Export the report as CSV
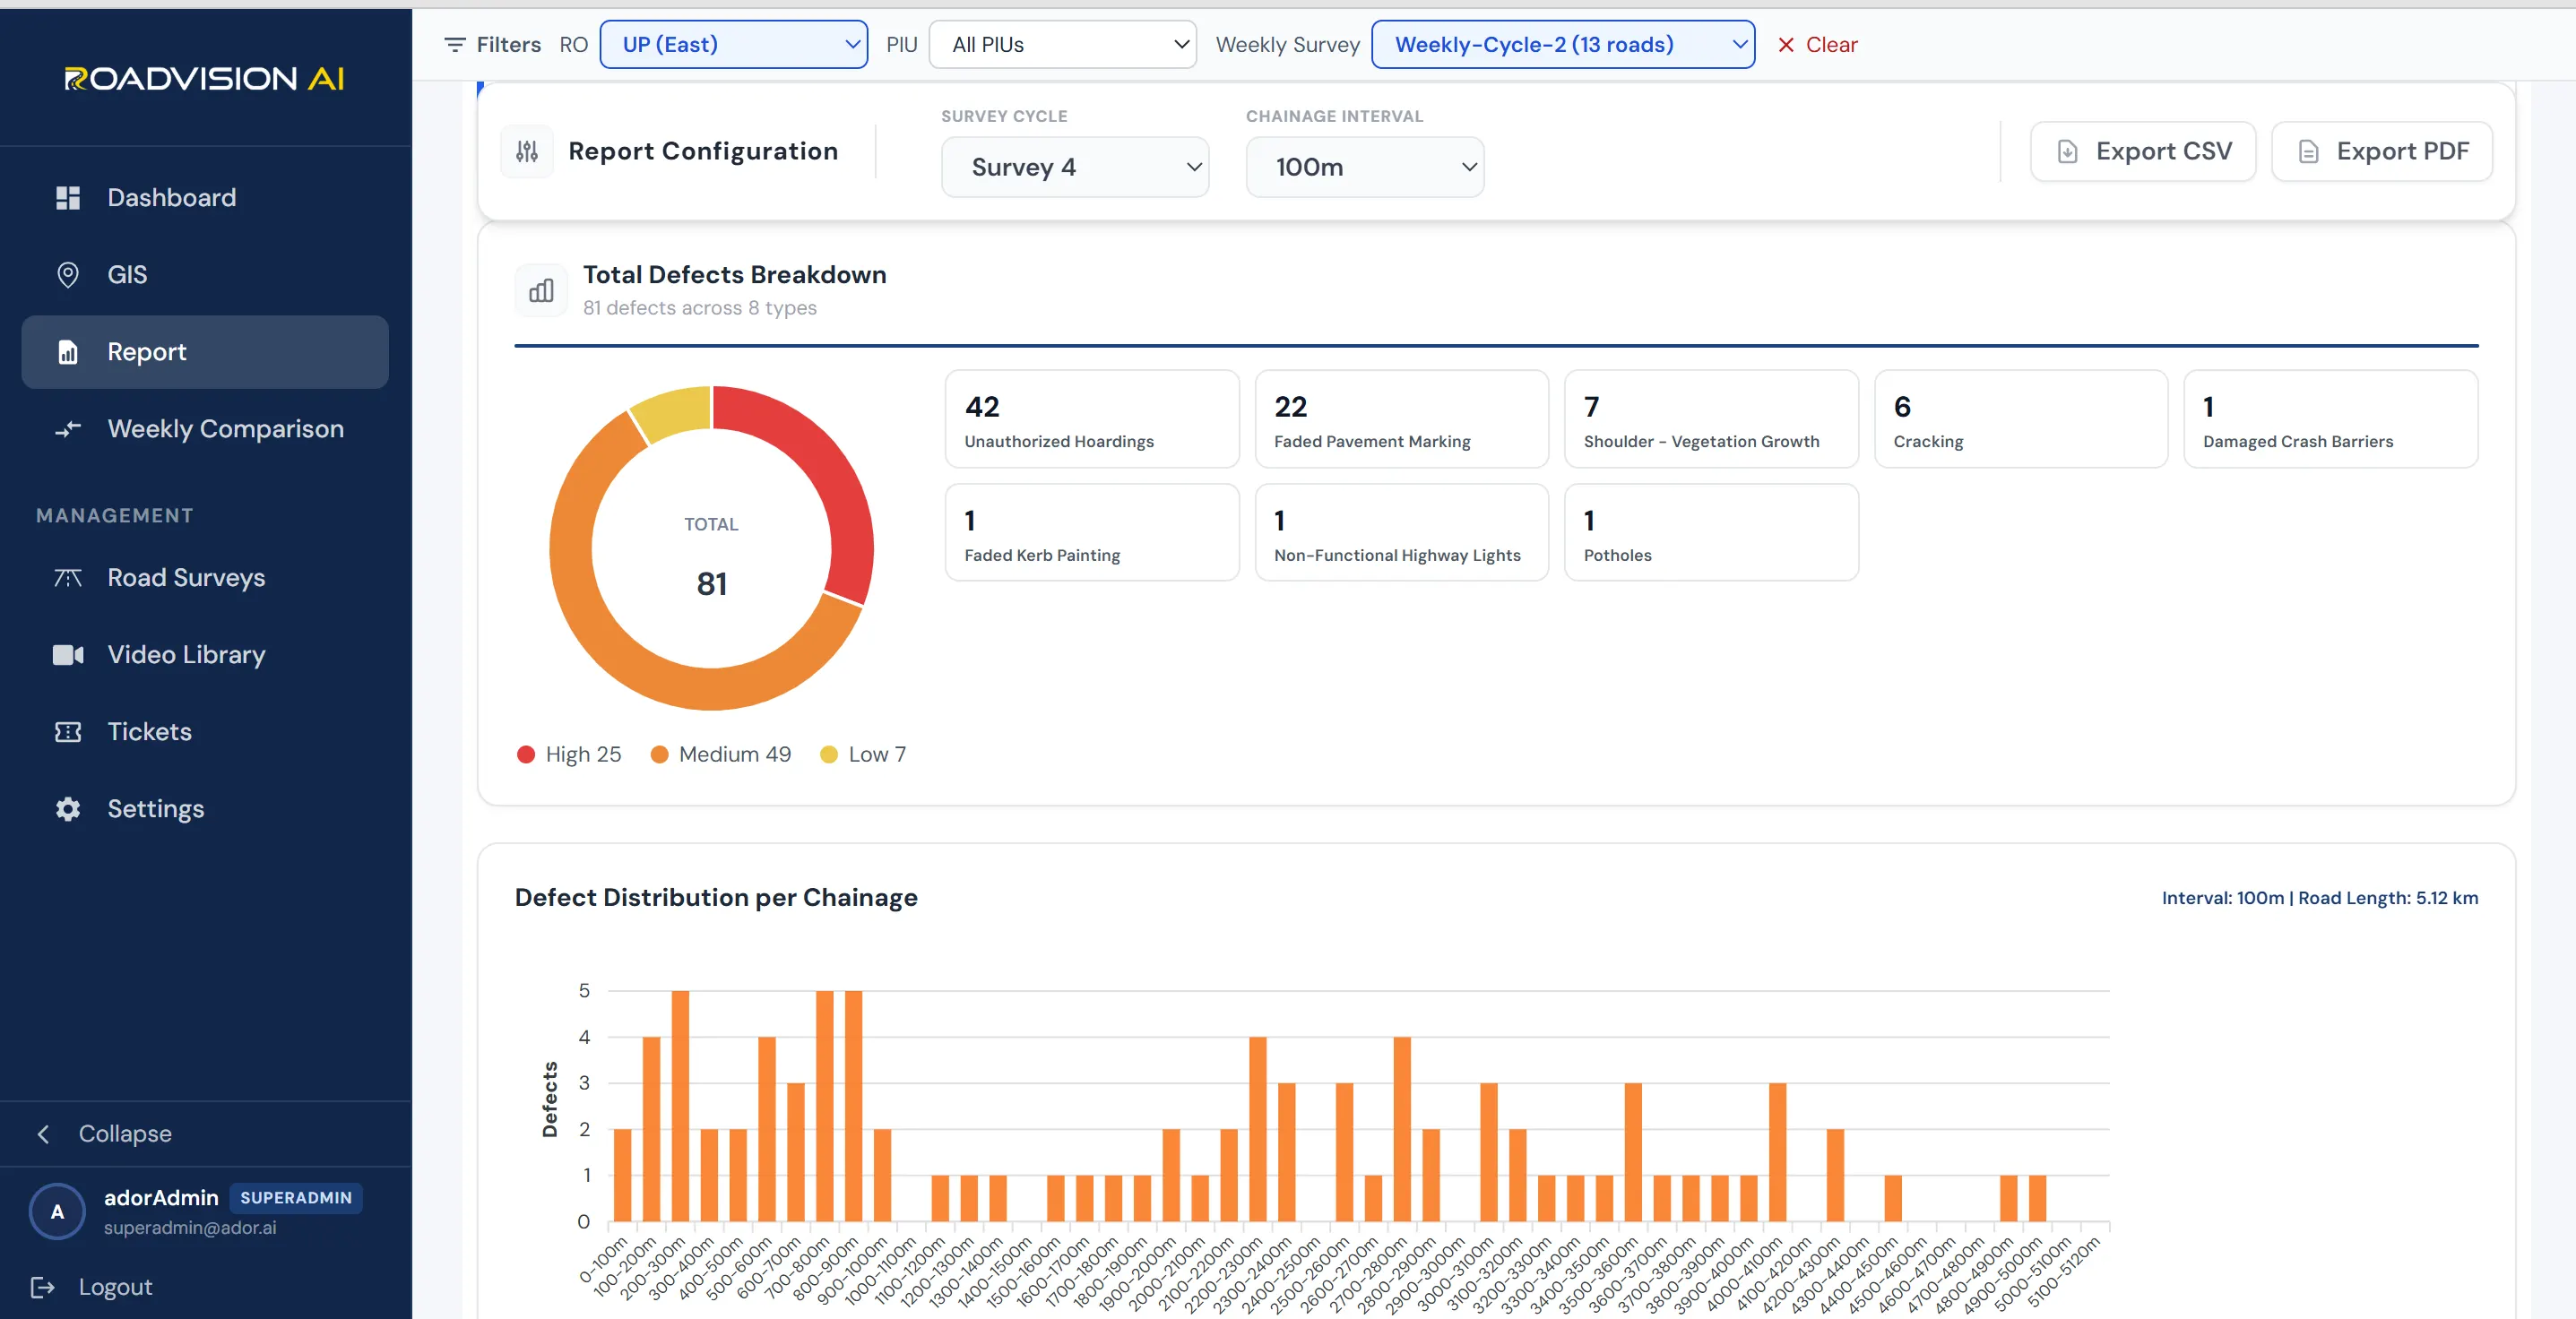 point(2142,152)
